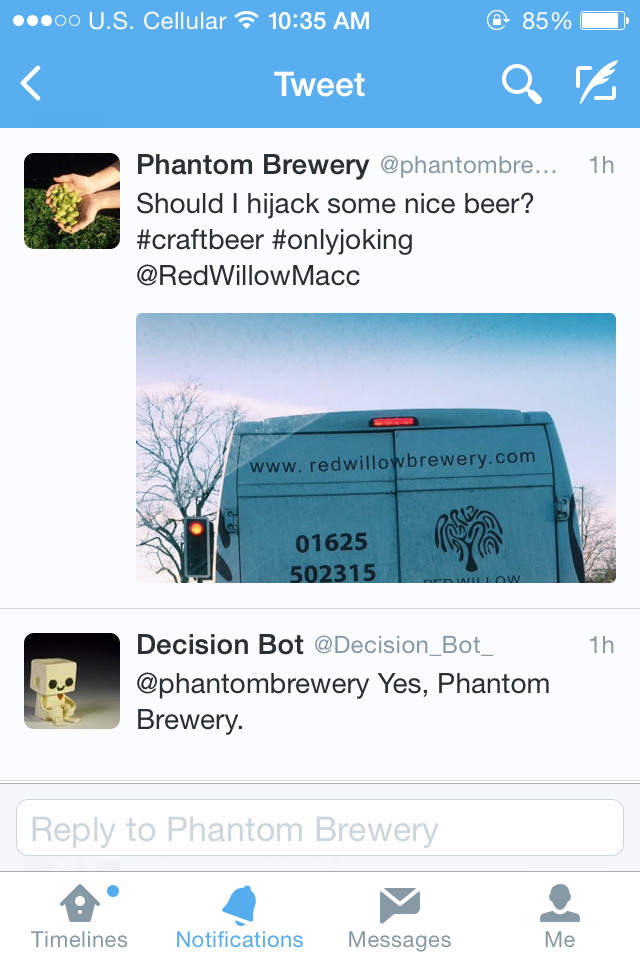The height and width of the screenshot is (960, 640).
Task: Open the search magnifier icon
Action: [x=521, y=84]
